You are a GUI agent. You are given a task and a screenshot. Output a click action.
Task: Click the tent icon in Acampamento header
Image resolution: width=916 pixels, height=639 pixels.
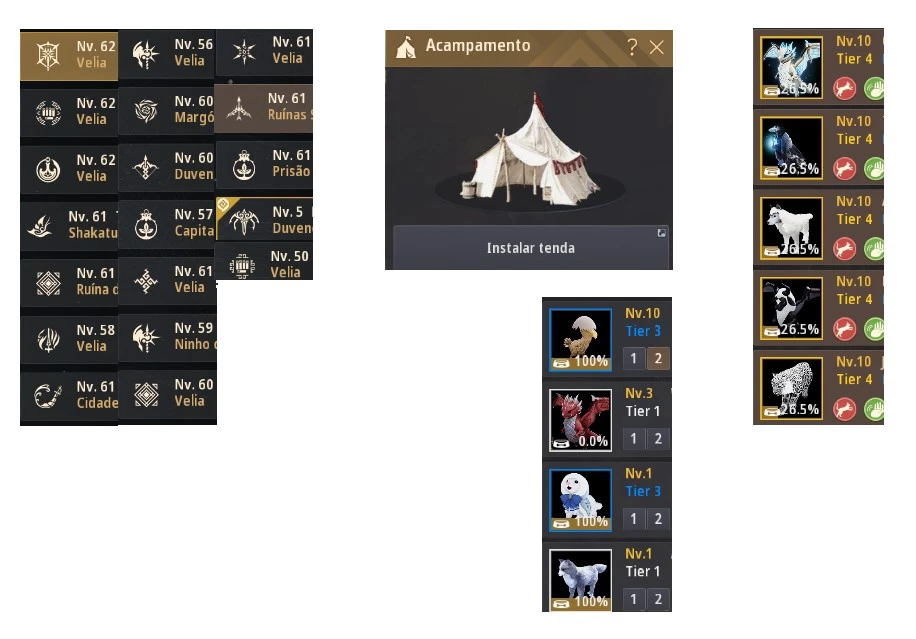tap(405, 47)
